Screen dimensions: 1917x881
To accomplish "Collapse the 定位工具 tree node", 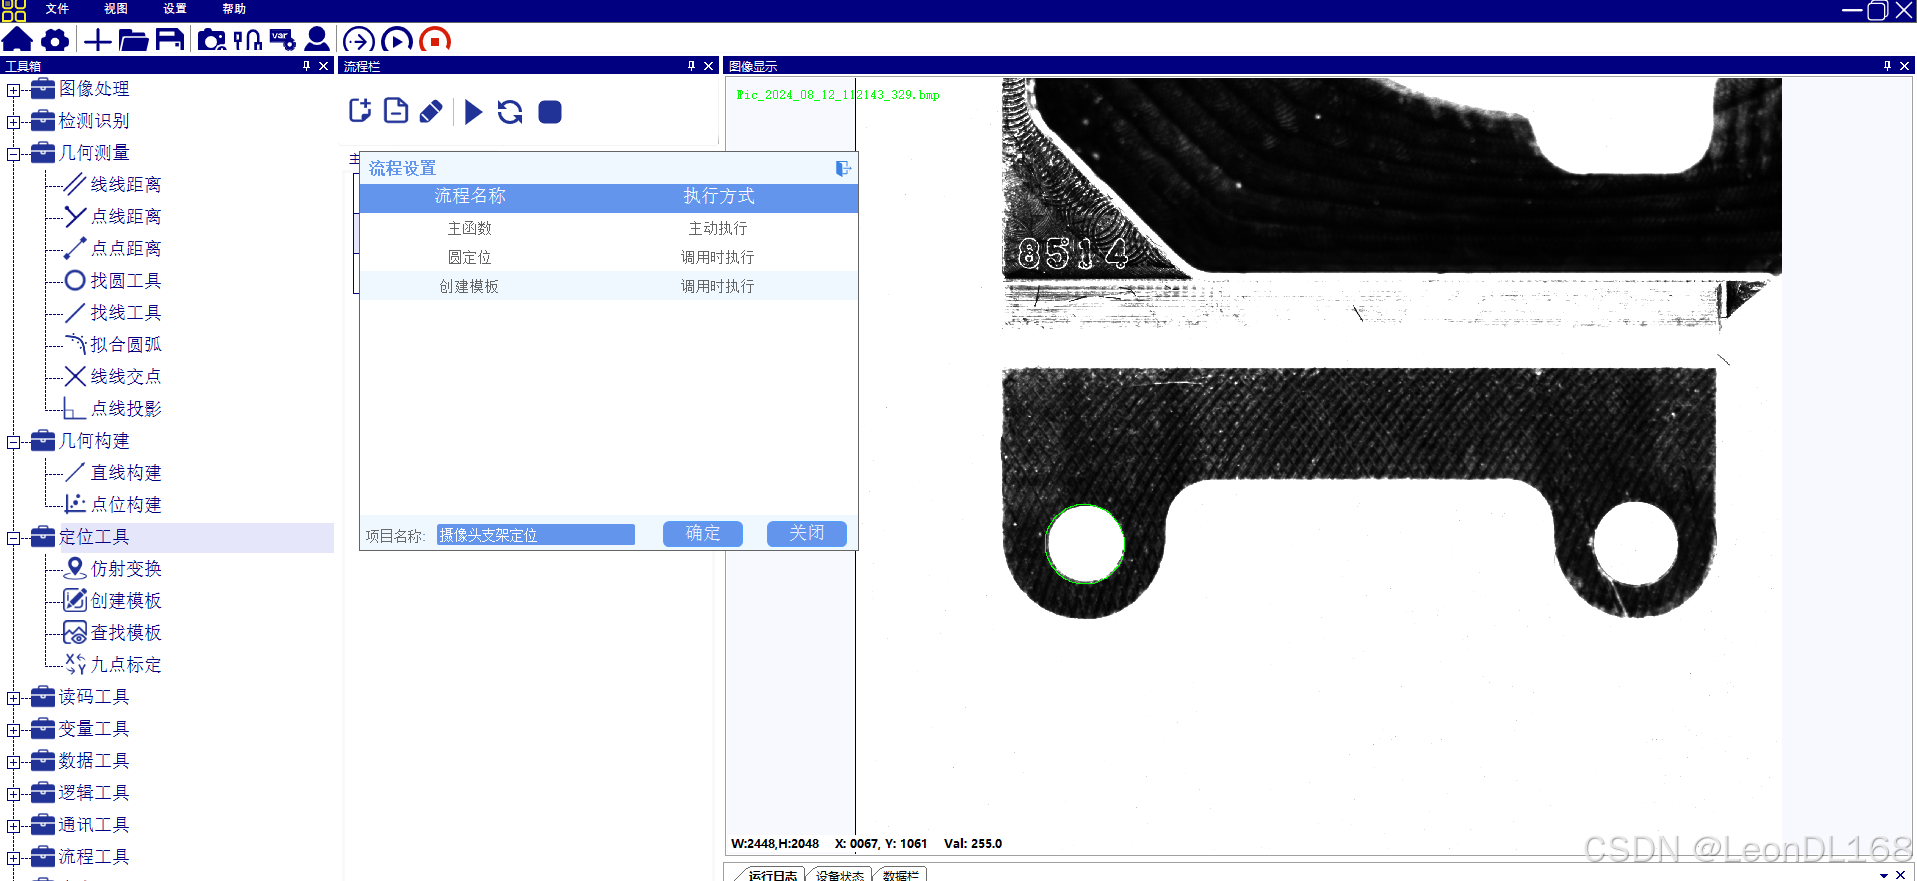I will 13,538.
